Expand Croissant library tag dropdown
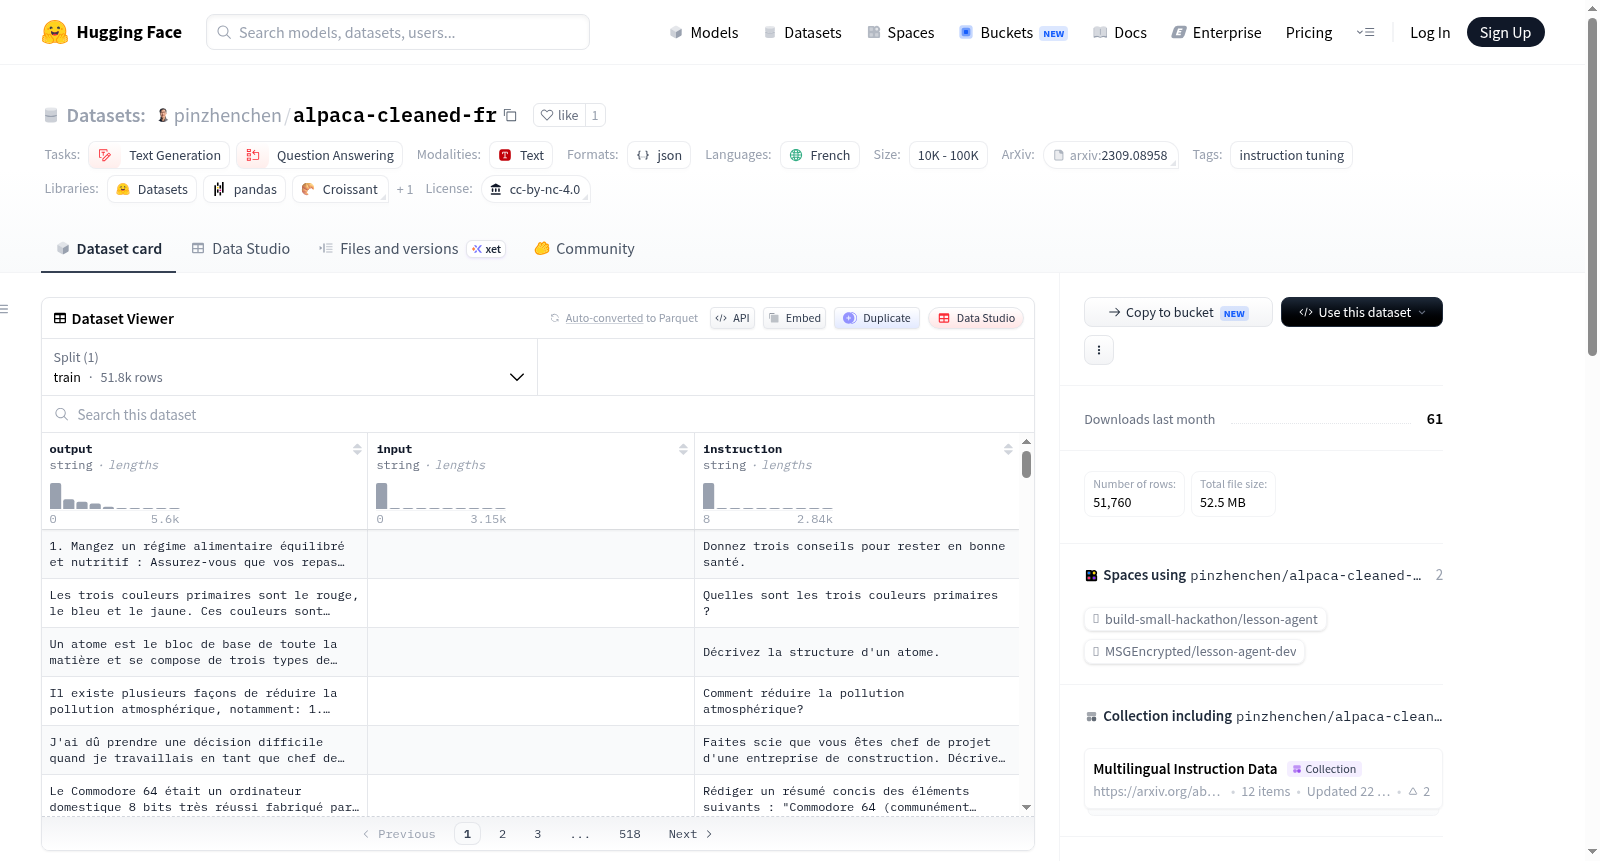The width and height of the screenshot is (1600, 861). pos(340,189)
